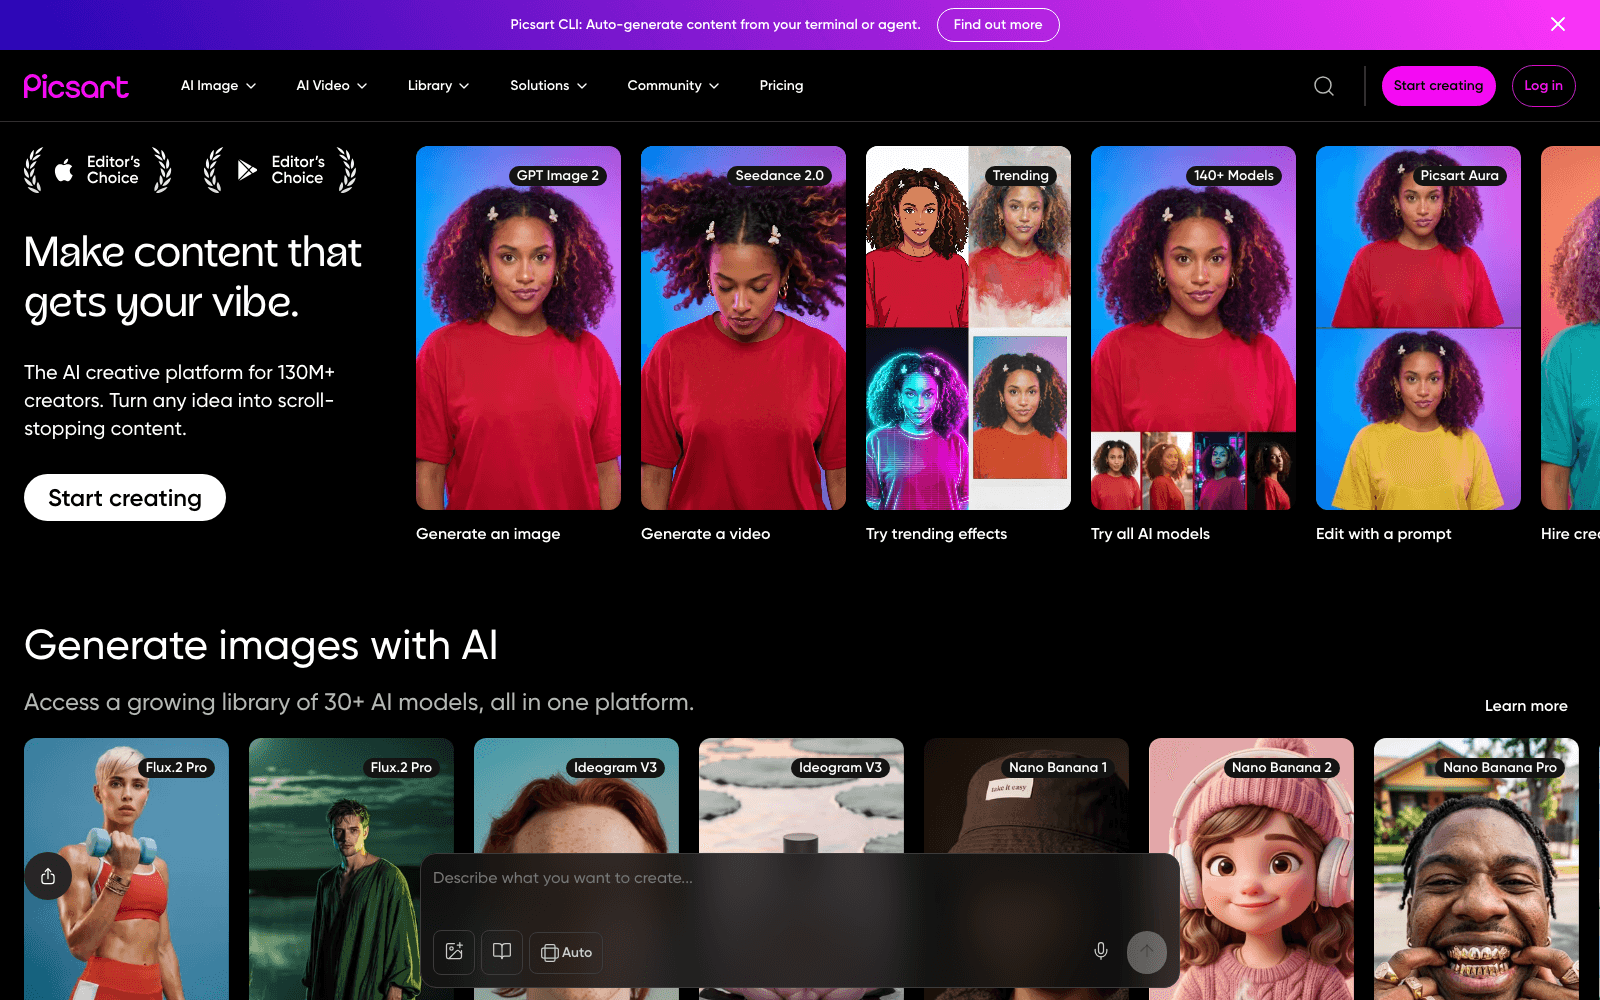This screenshot has height=1000, width=1600.
Task: Expand the Solutions menu
Action: [x=548, y=86]
